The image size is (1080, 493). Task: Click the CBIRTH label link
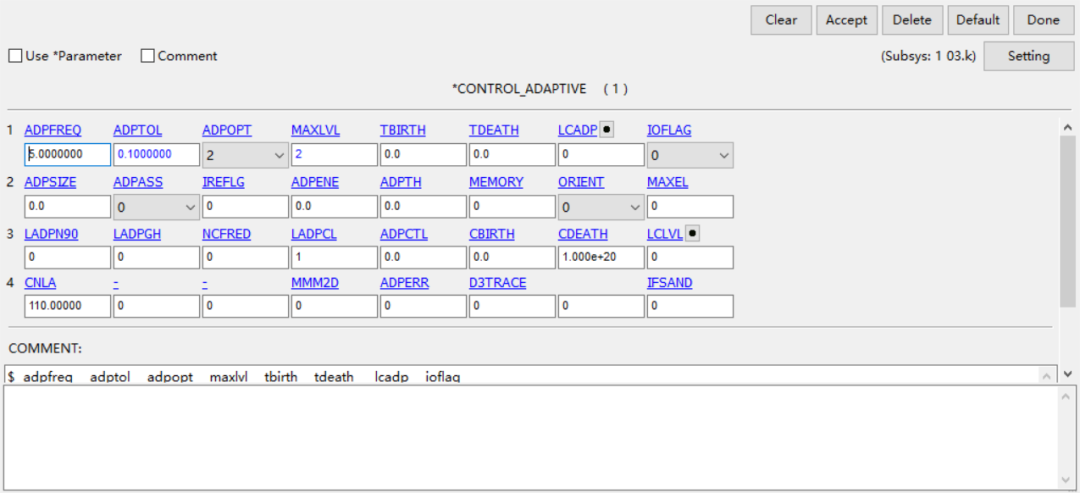point(492,234)
